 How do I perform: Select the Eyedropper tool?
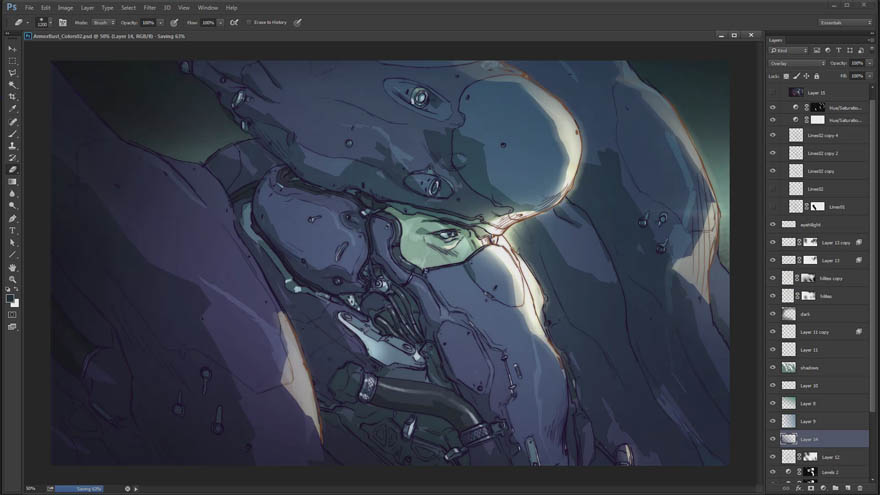pyautogui.click(x=12, y=109)
